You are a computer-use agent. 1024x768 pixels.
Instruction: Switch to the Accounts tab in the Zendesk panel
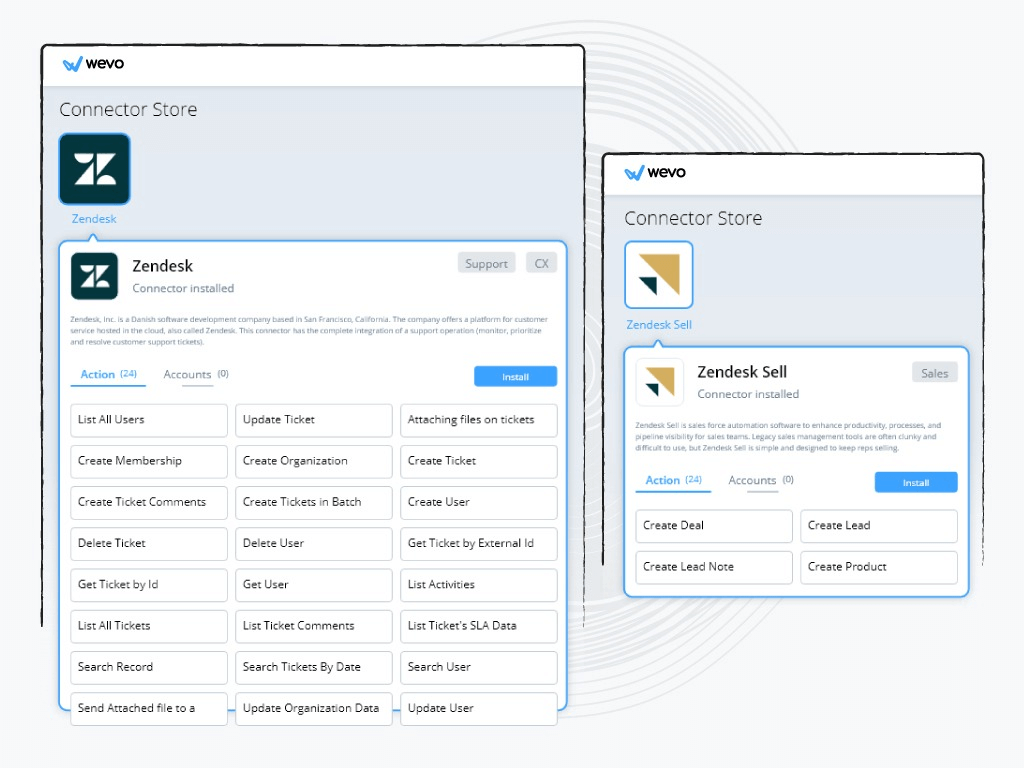tap(189, 374)
